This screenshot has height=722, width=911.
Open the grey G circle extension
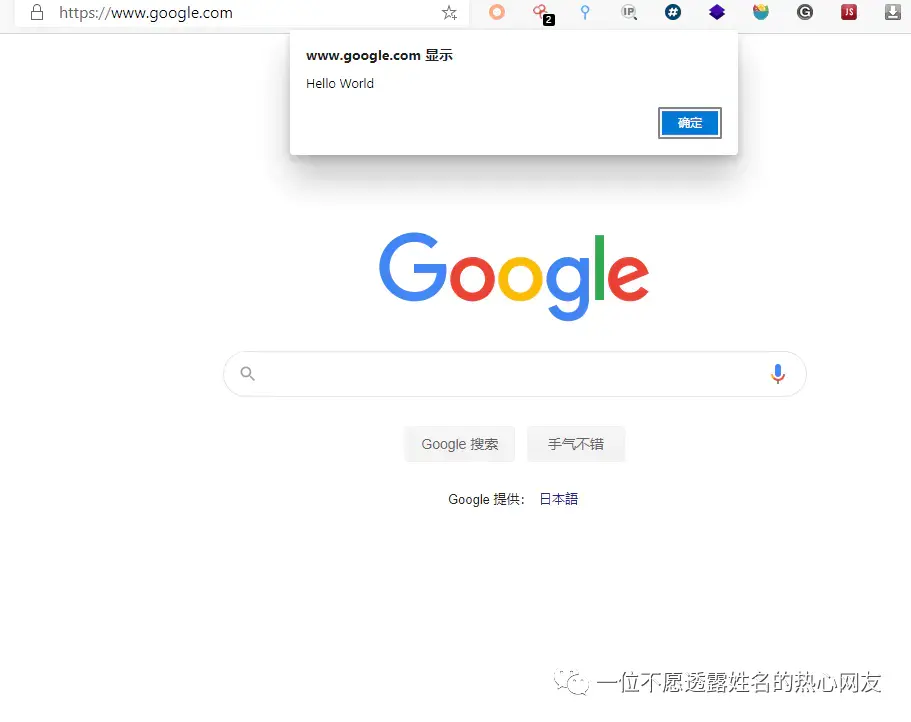[x=805, y=12]
